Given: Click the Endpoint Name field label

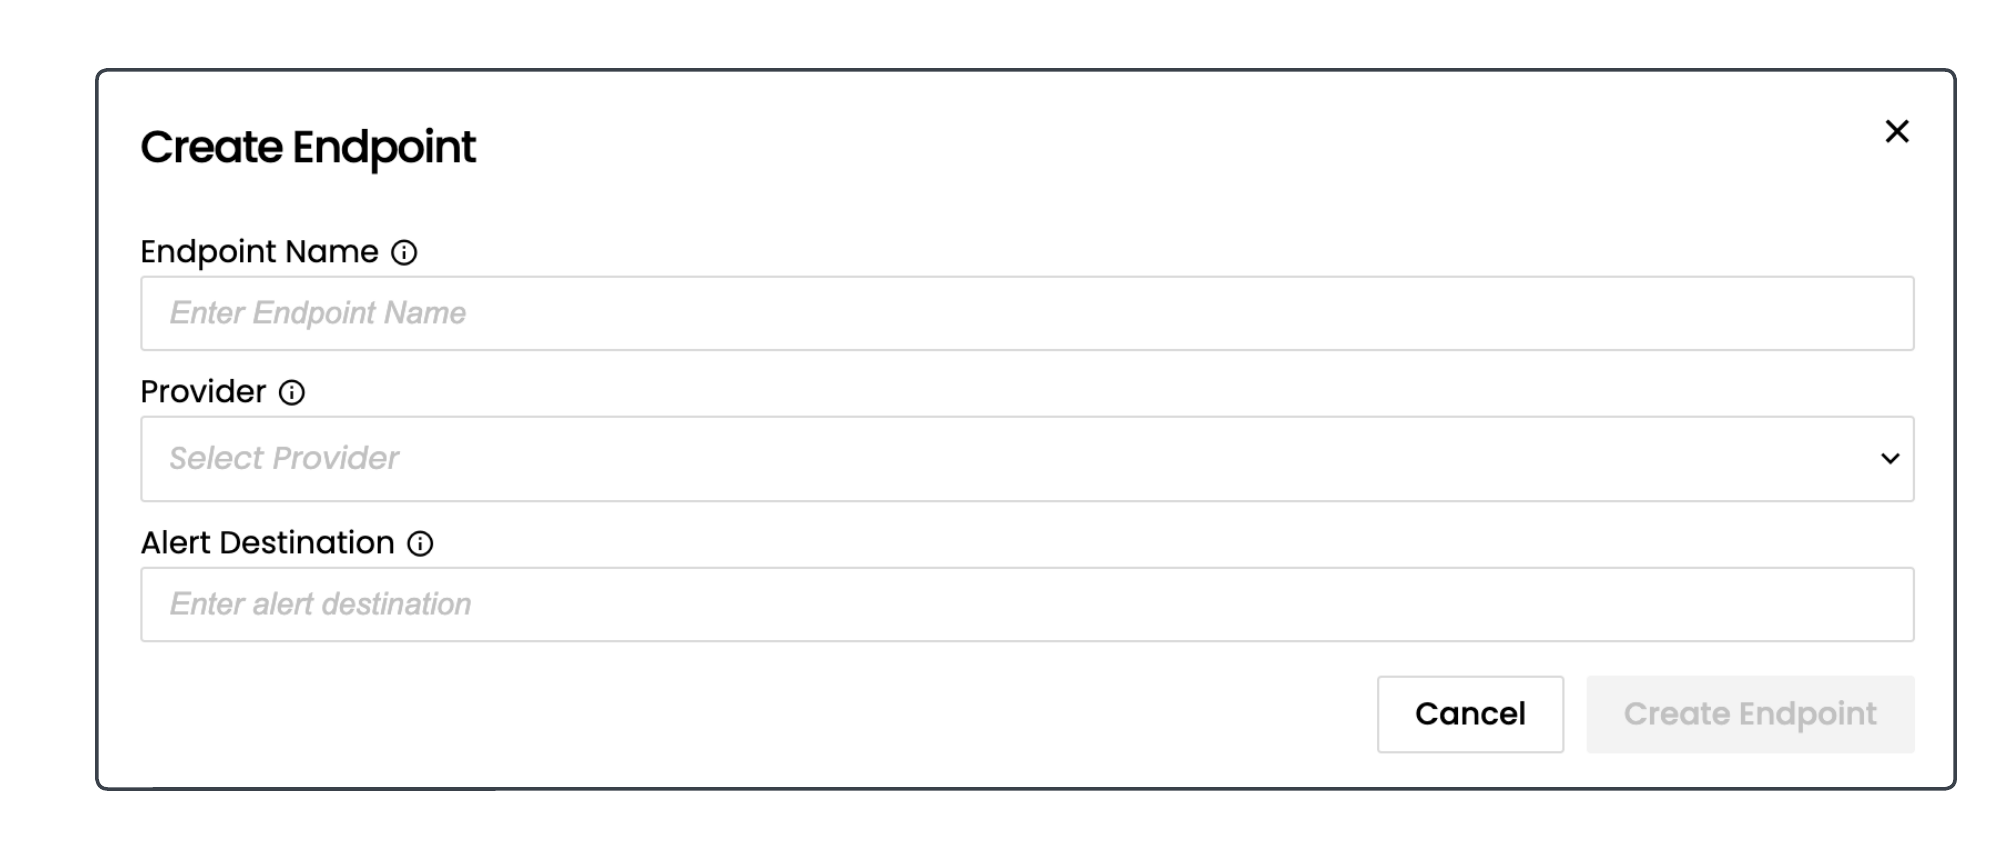Looking at the screenshot, I should [x=259, y=252].
